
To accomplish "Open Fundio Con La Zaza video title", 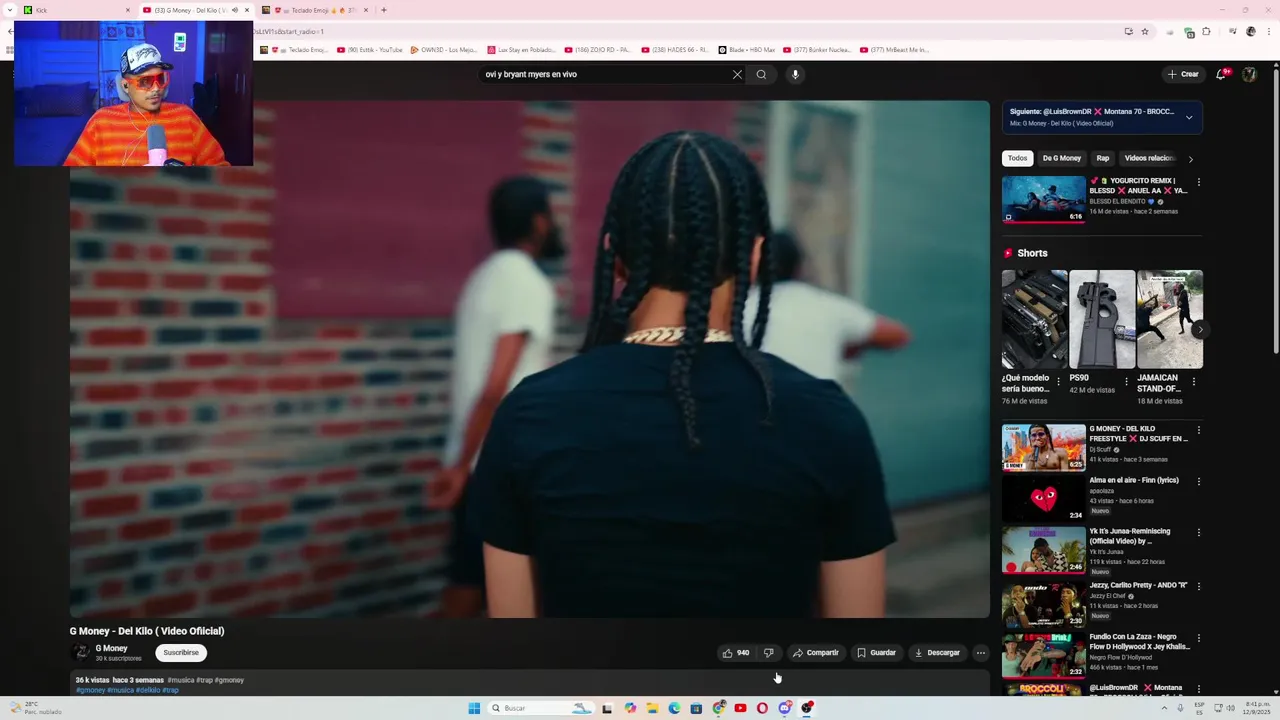I will point(1140,641).
